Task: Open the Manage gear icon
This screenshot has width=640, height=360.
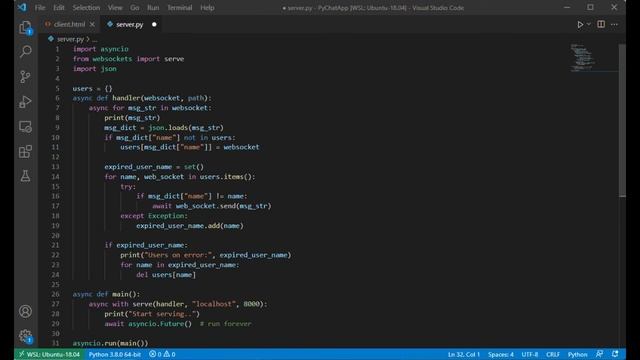Action: [x=25, y=336]
